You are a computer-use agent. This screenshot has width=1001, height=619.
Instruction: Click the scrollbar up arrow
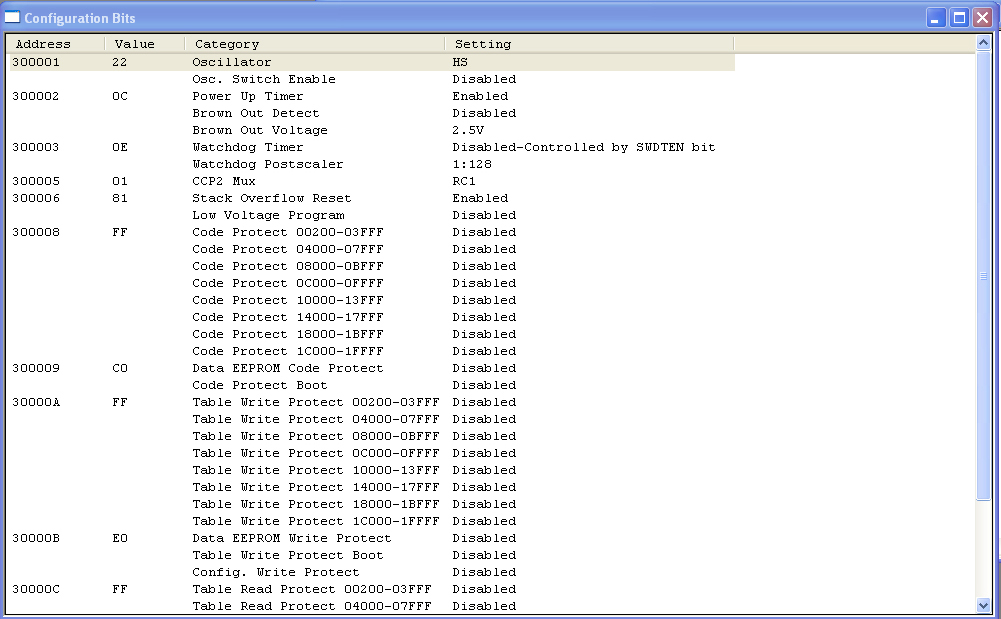coord(983,43)
